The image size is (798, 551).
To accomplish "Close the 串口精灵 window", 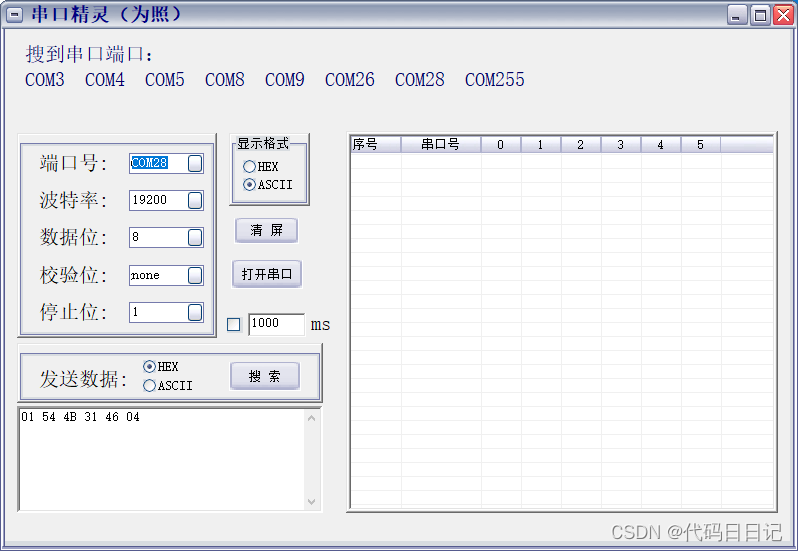I will tap(783, 15).
